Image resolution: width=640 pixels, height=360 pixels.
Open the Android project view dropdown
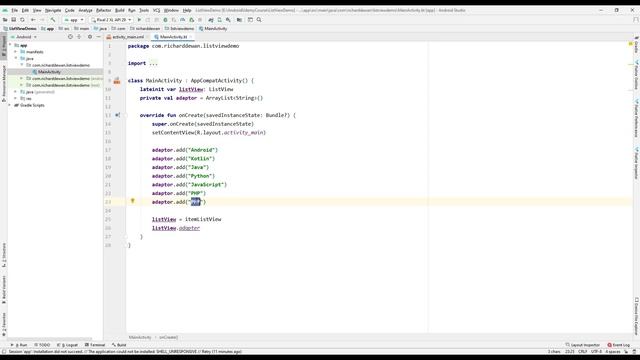(24, 37)
